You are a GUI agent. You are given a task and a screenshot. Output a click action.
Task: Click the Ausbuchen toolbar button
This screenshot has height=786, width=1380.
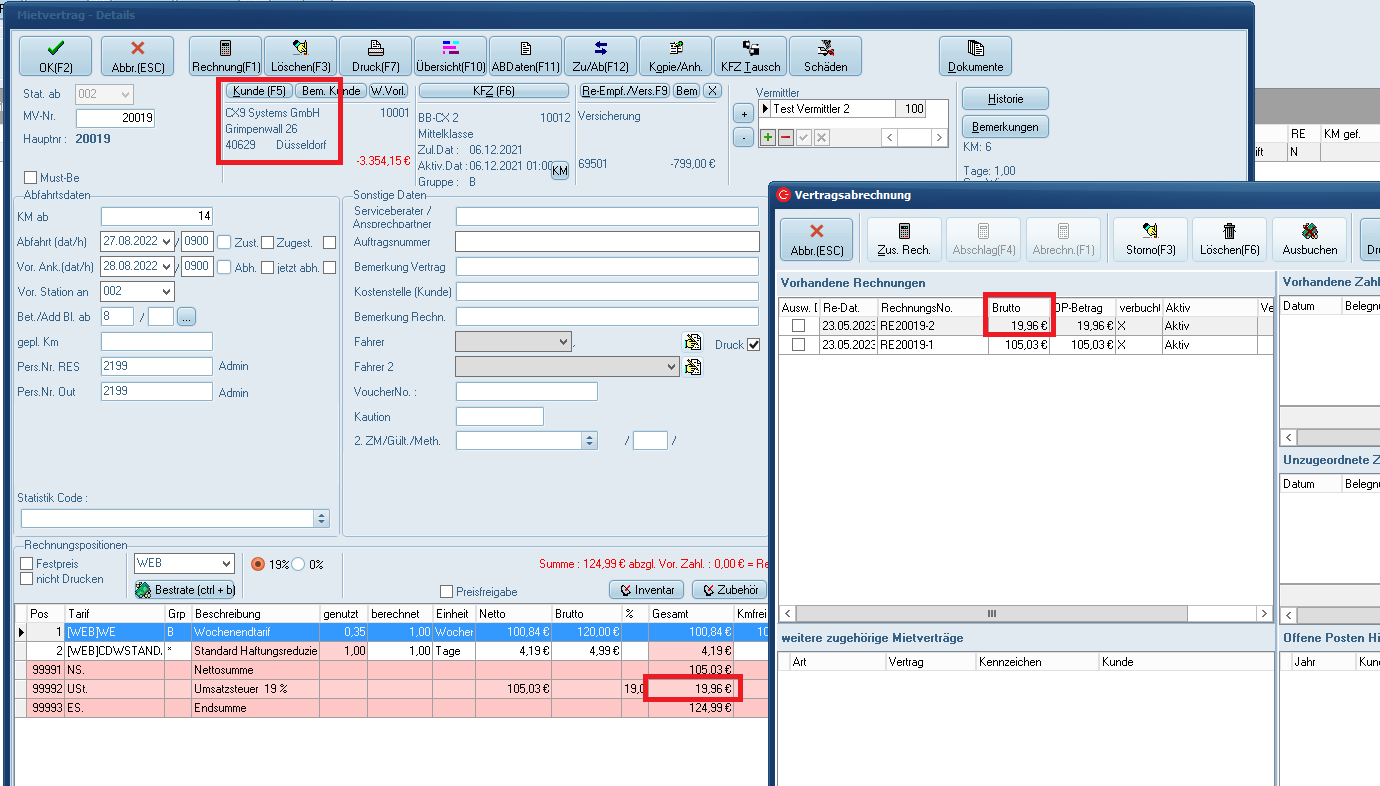[x=1309, y=240]
